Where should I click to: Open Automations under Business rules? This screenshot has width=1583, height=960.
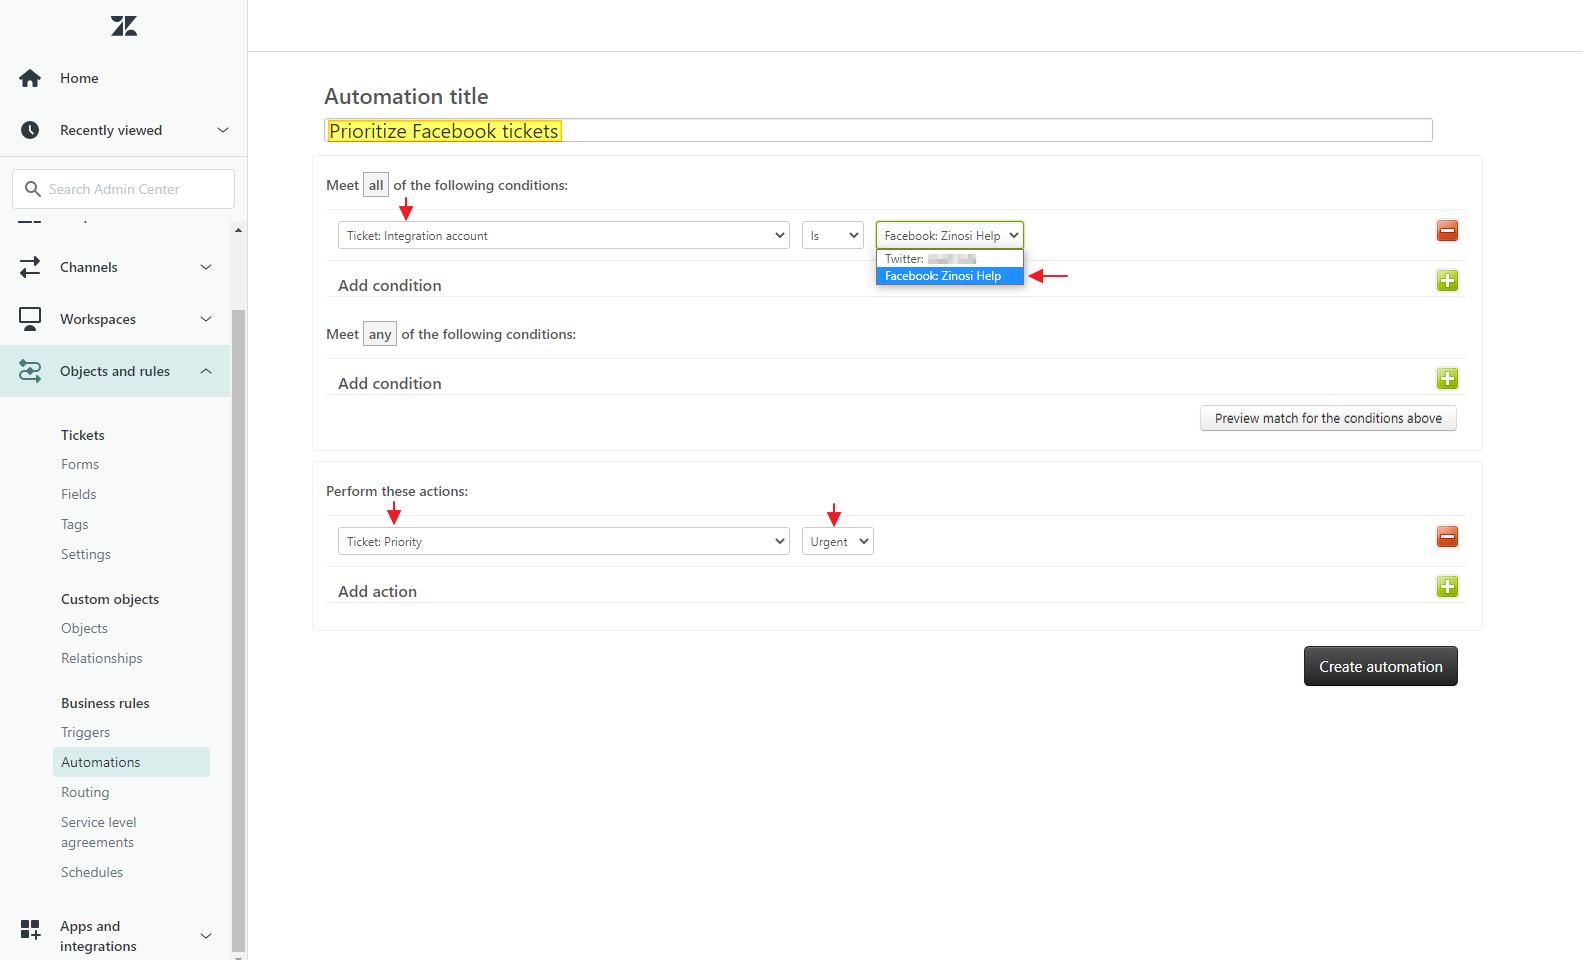click(x=131, y=762)
